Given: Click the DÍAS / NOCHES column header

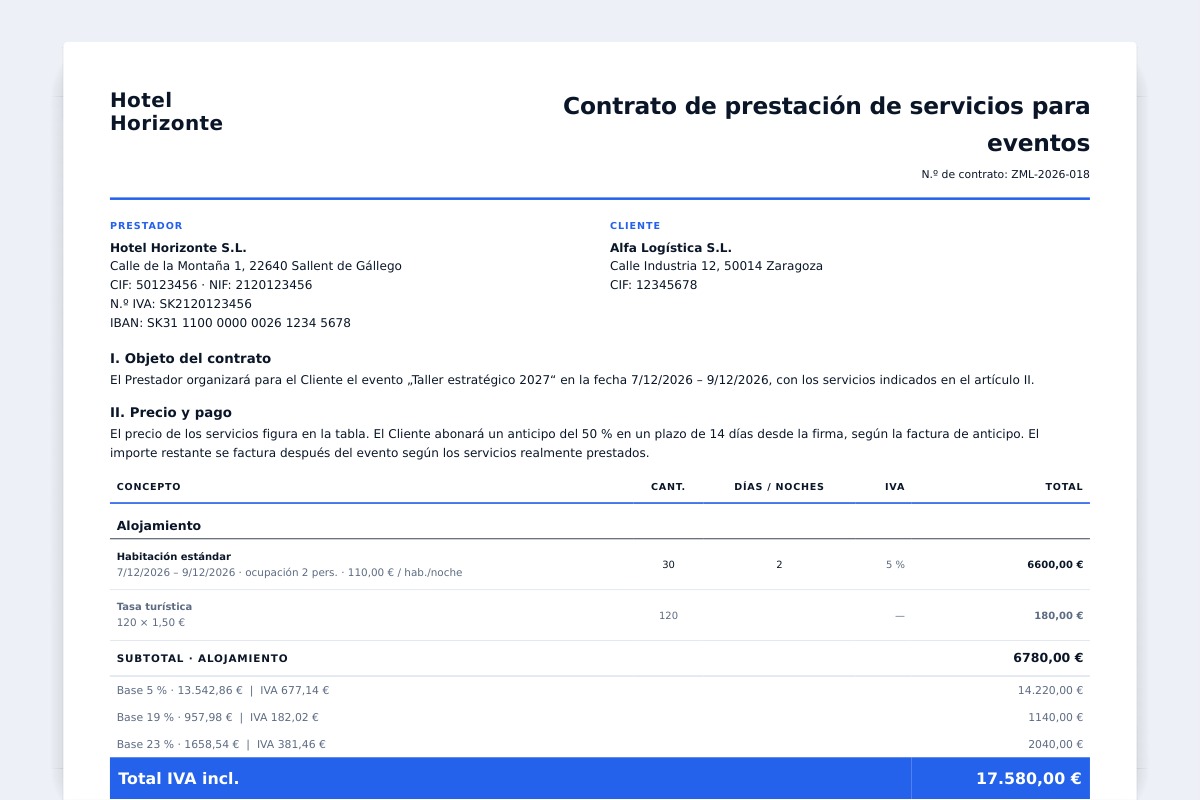Looking at the screenshot, I should [779, 487].
